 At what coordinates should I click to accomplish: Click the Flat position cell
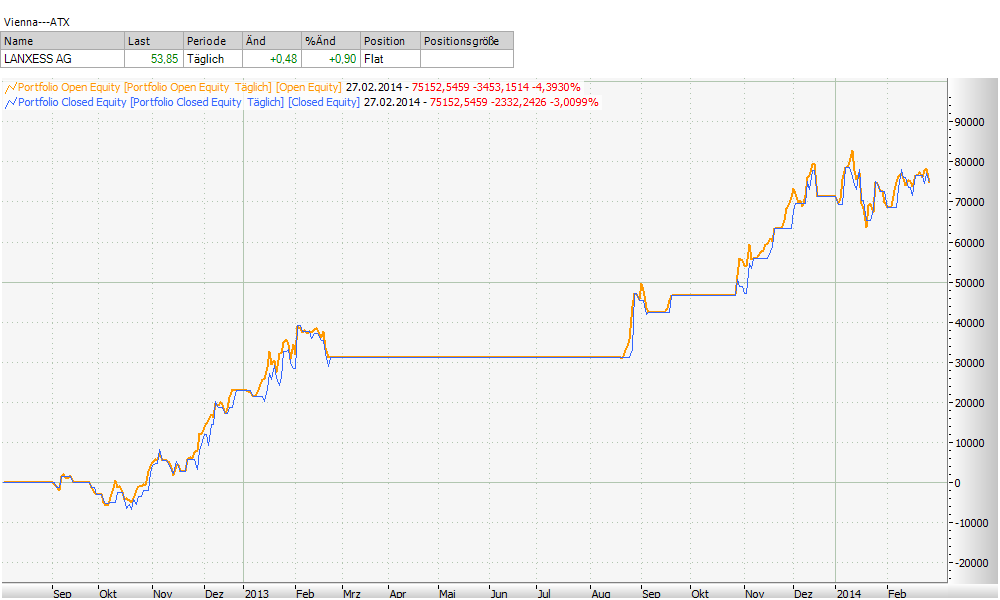(376, 59)
